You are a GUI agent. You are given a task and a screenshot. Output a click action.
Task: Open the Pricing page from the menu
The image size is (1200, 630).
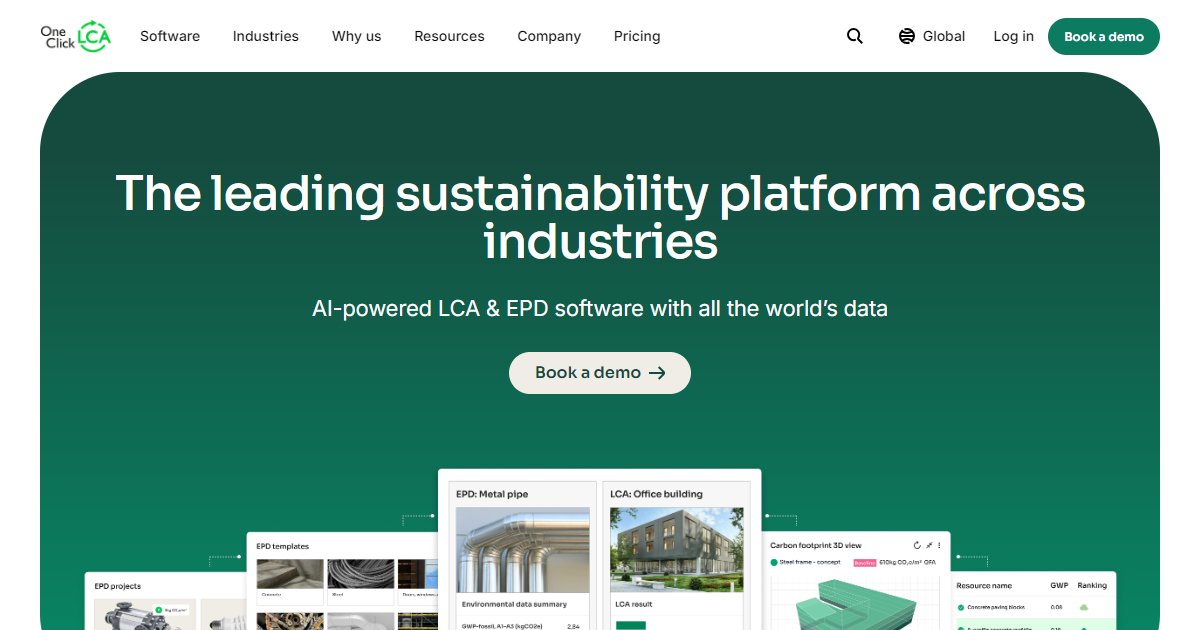pyautogui.click(x=637, y=36)
